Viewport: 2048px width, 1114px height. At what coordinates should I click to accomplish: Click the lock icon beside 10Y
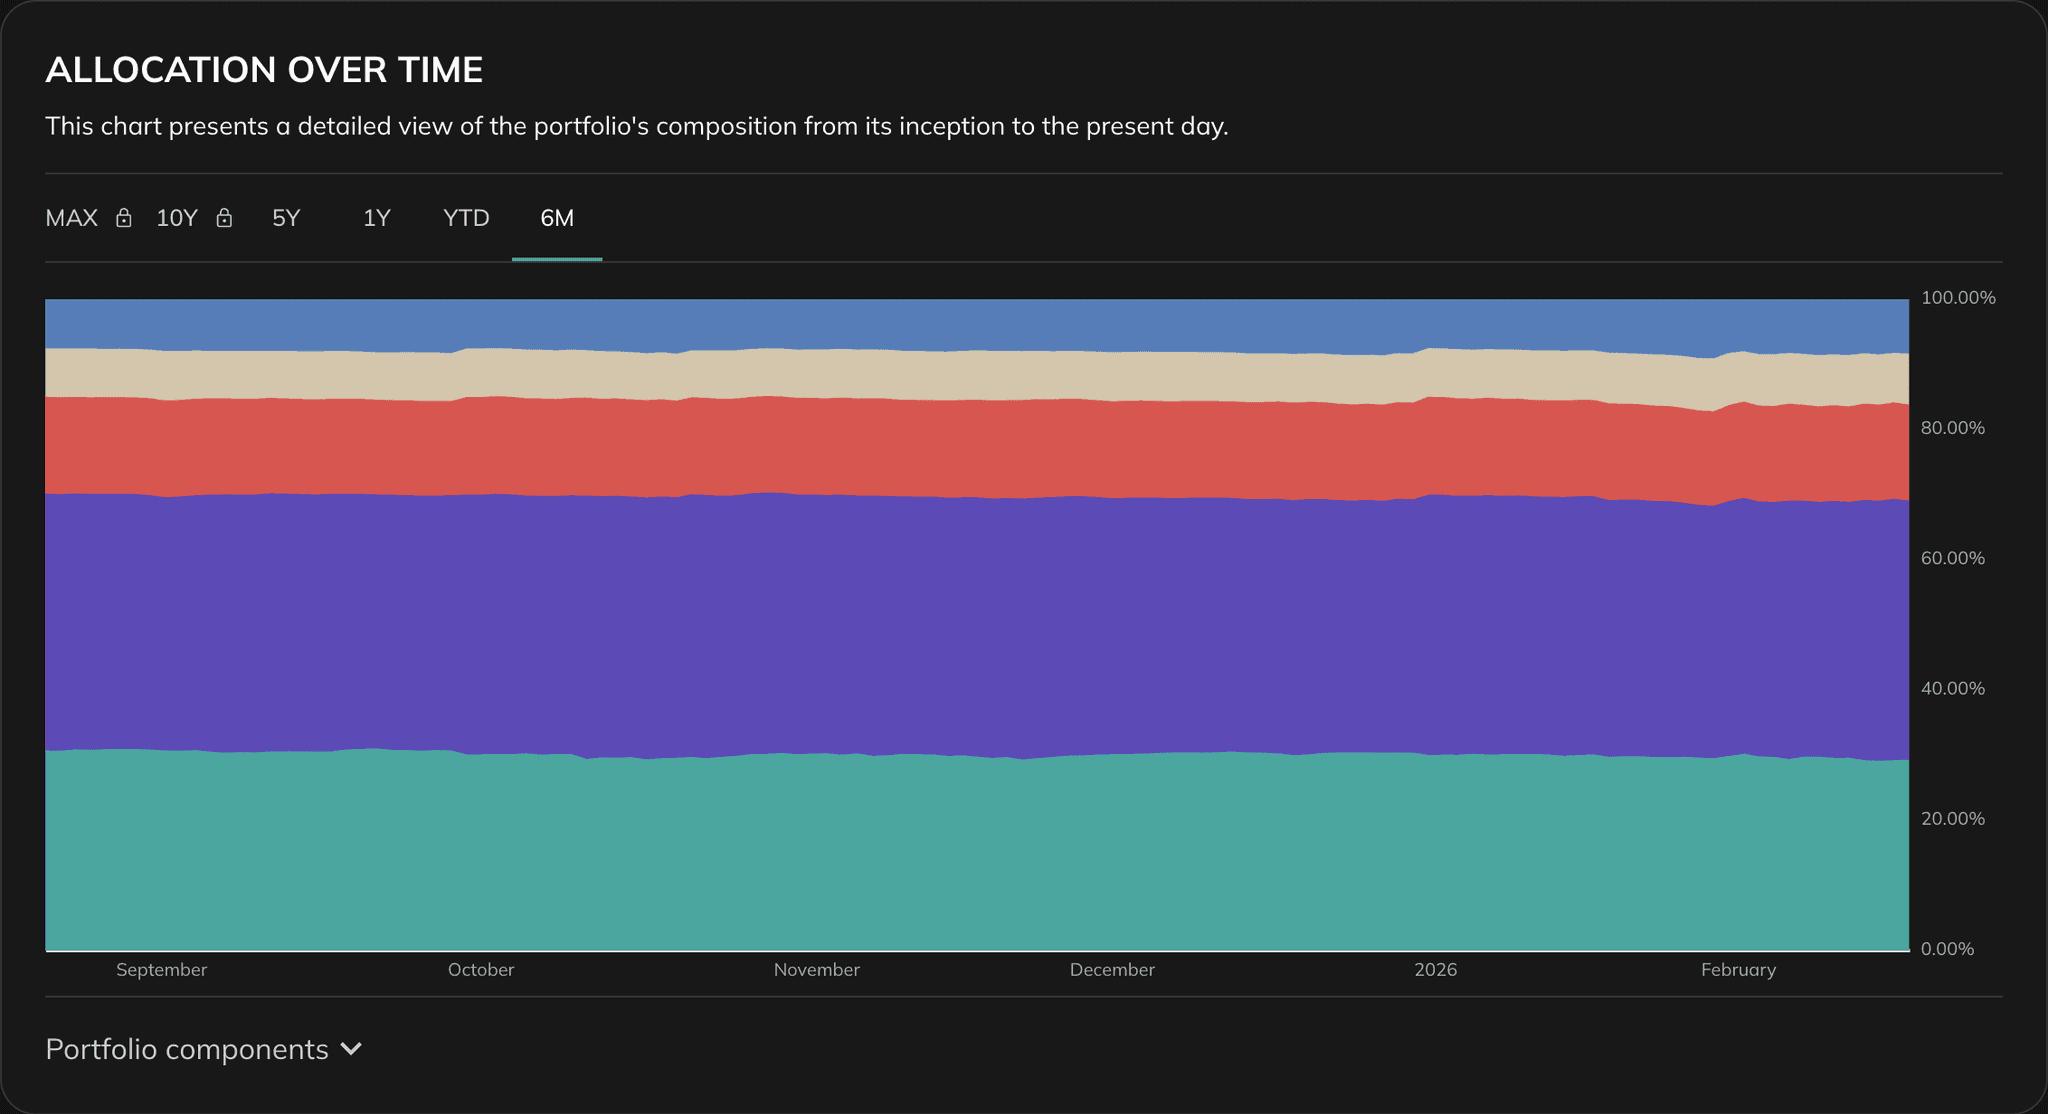coord(224,218)
